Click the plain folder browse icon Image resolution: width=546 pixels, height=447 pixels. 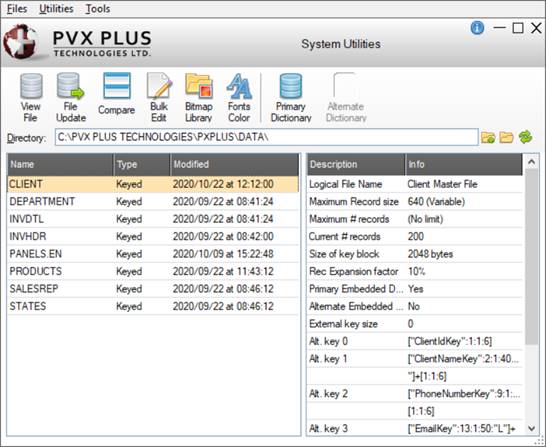pos(506,138)
